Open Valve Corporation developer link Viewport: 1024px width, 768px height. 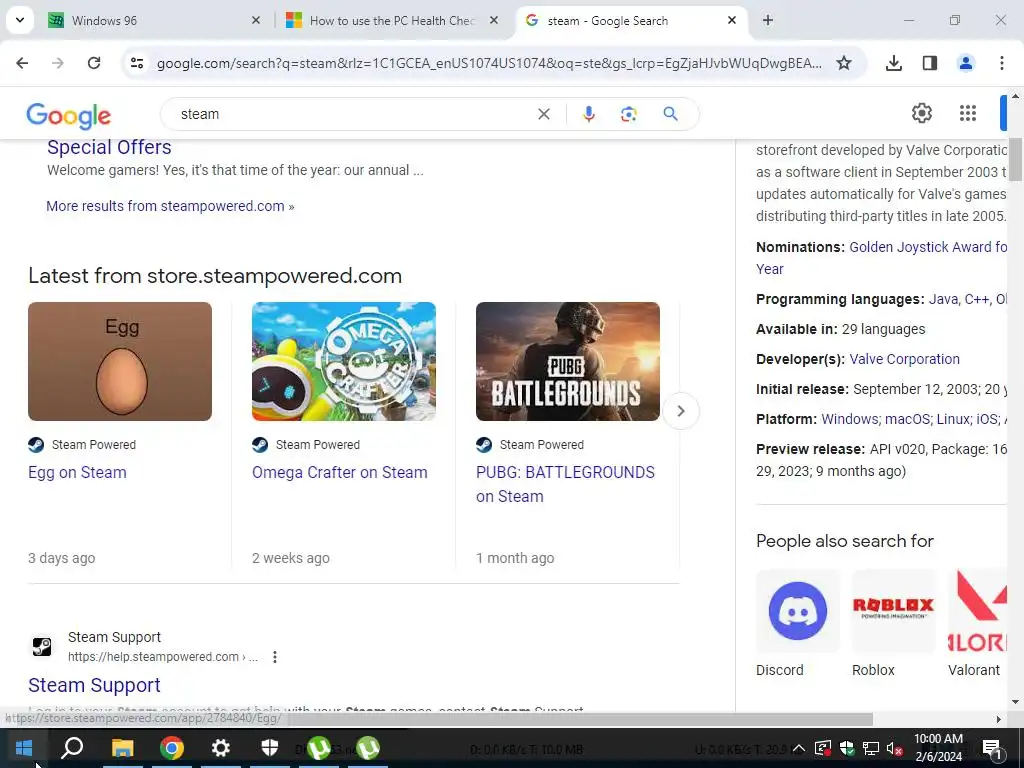[904, 359]
